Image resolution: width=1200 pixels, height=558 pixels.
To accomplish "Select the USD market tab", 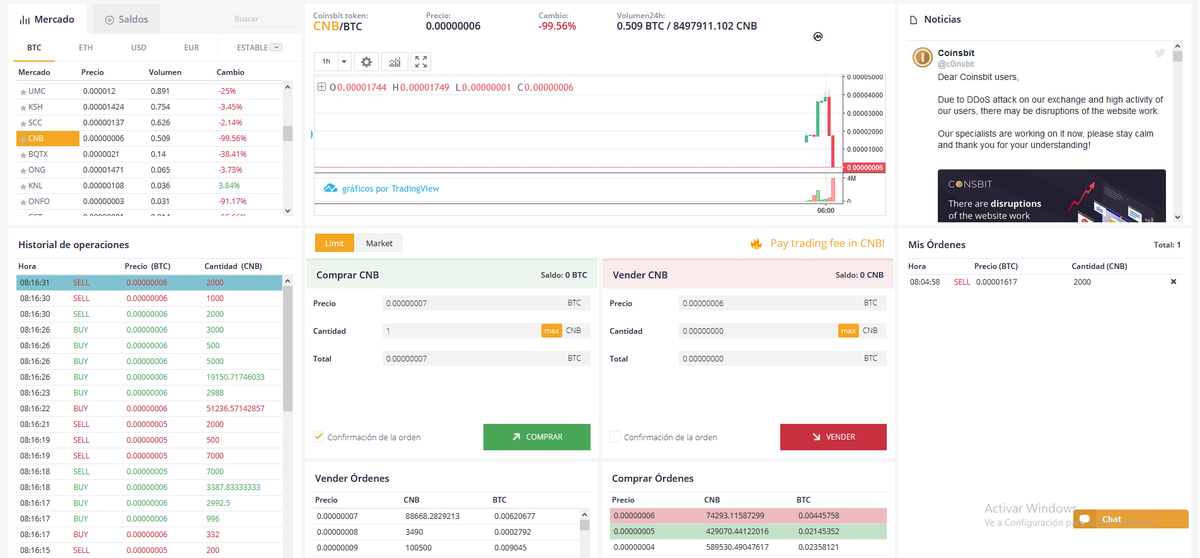I will click(x=138, y=47).
